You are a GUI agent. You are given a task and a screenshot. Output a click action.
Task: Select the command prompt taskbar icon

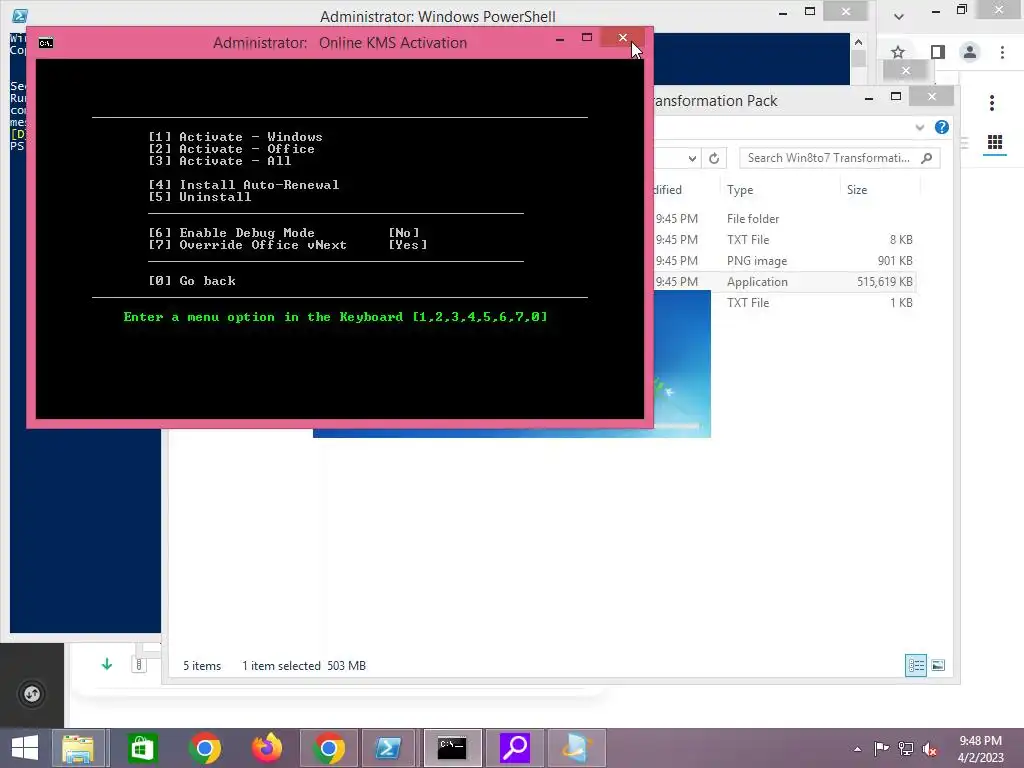pyautogui.click(x=452, y=748)
